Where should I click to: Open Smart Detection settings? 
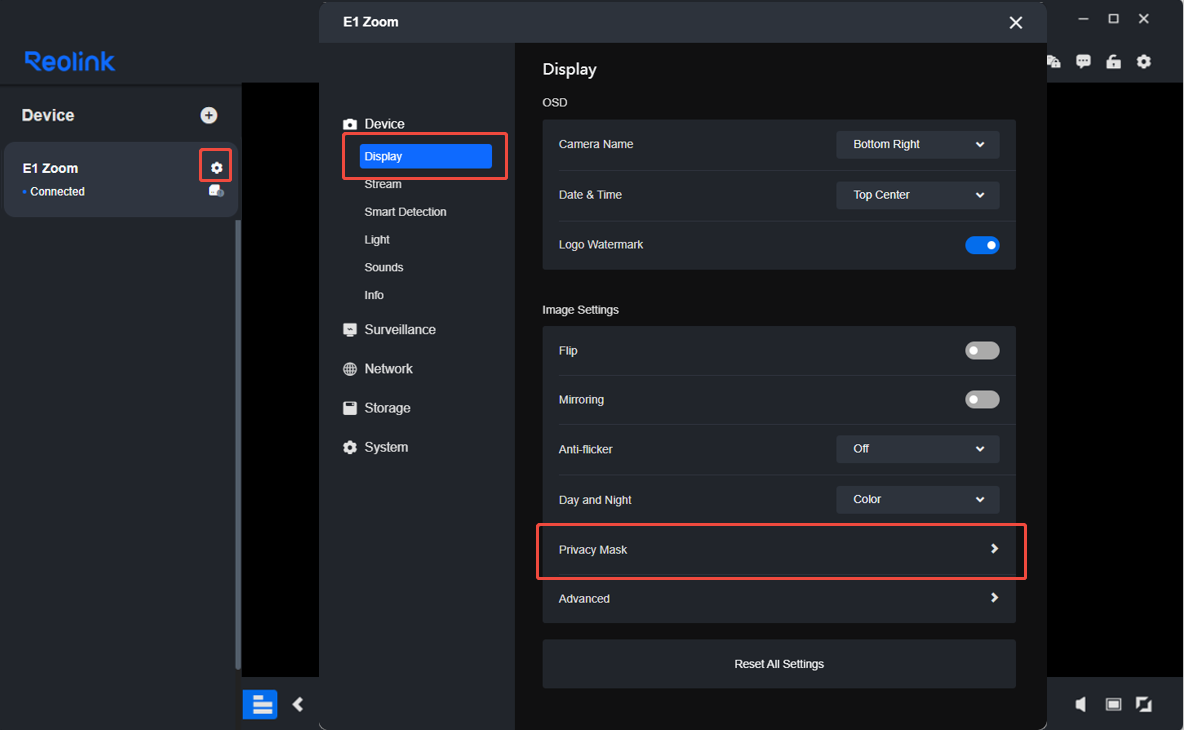[x=405, y=212]
